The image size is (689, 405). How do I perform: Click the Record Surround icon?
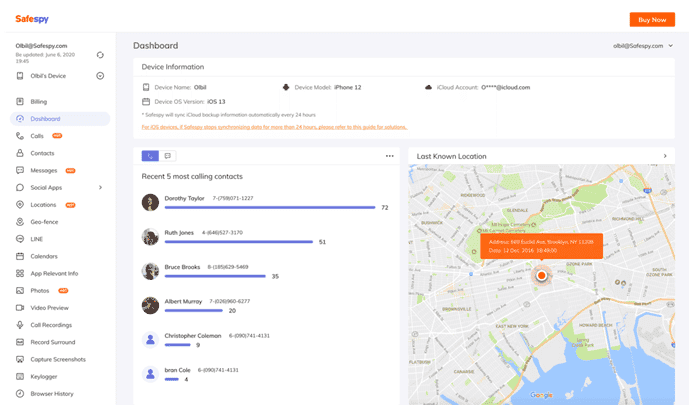coord(20,342)
